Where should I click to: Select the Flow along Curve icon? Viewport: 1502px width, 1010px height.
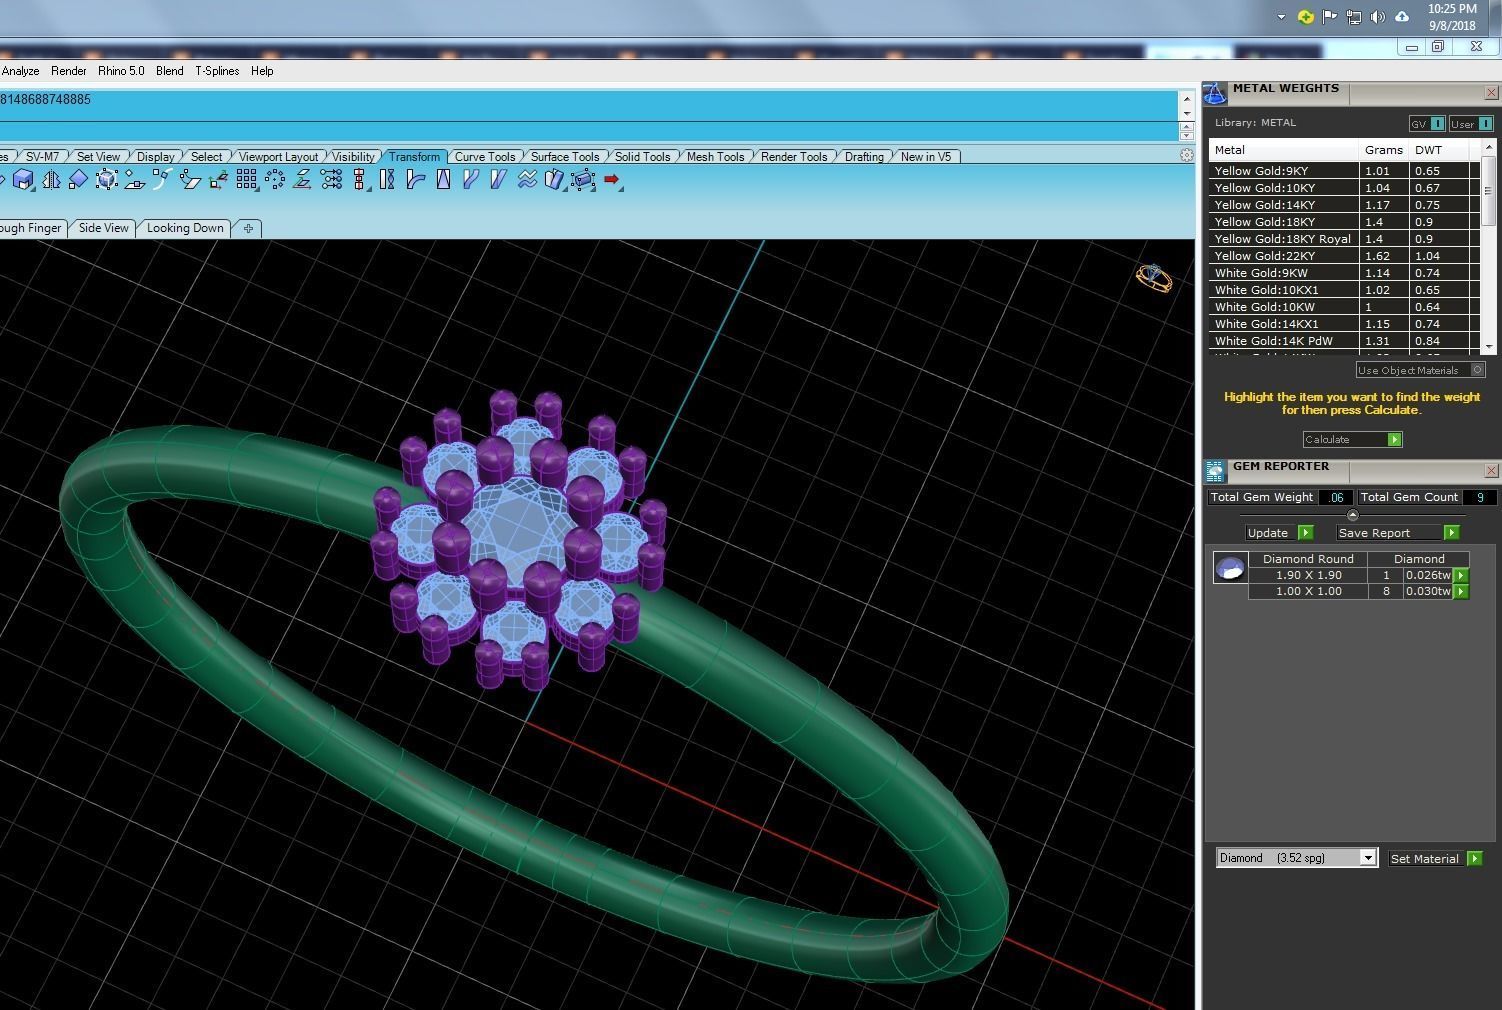coord(471,180)
